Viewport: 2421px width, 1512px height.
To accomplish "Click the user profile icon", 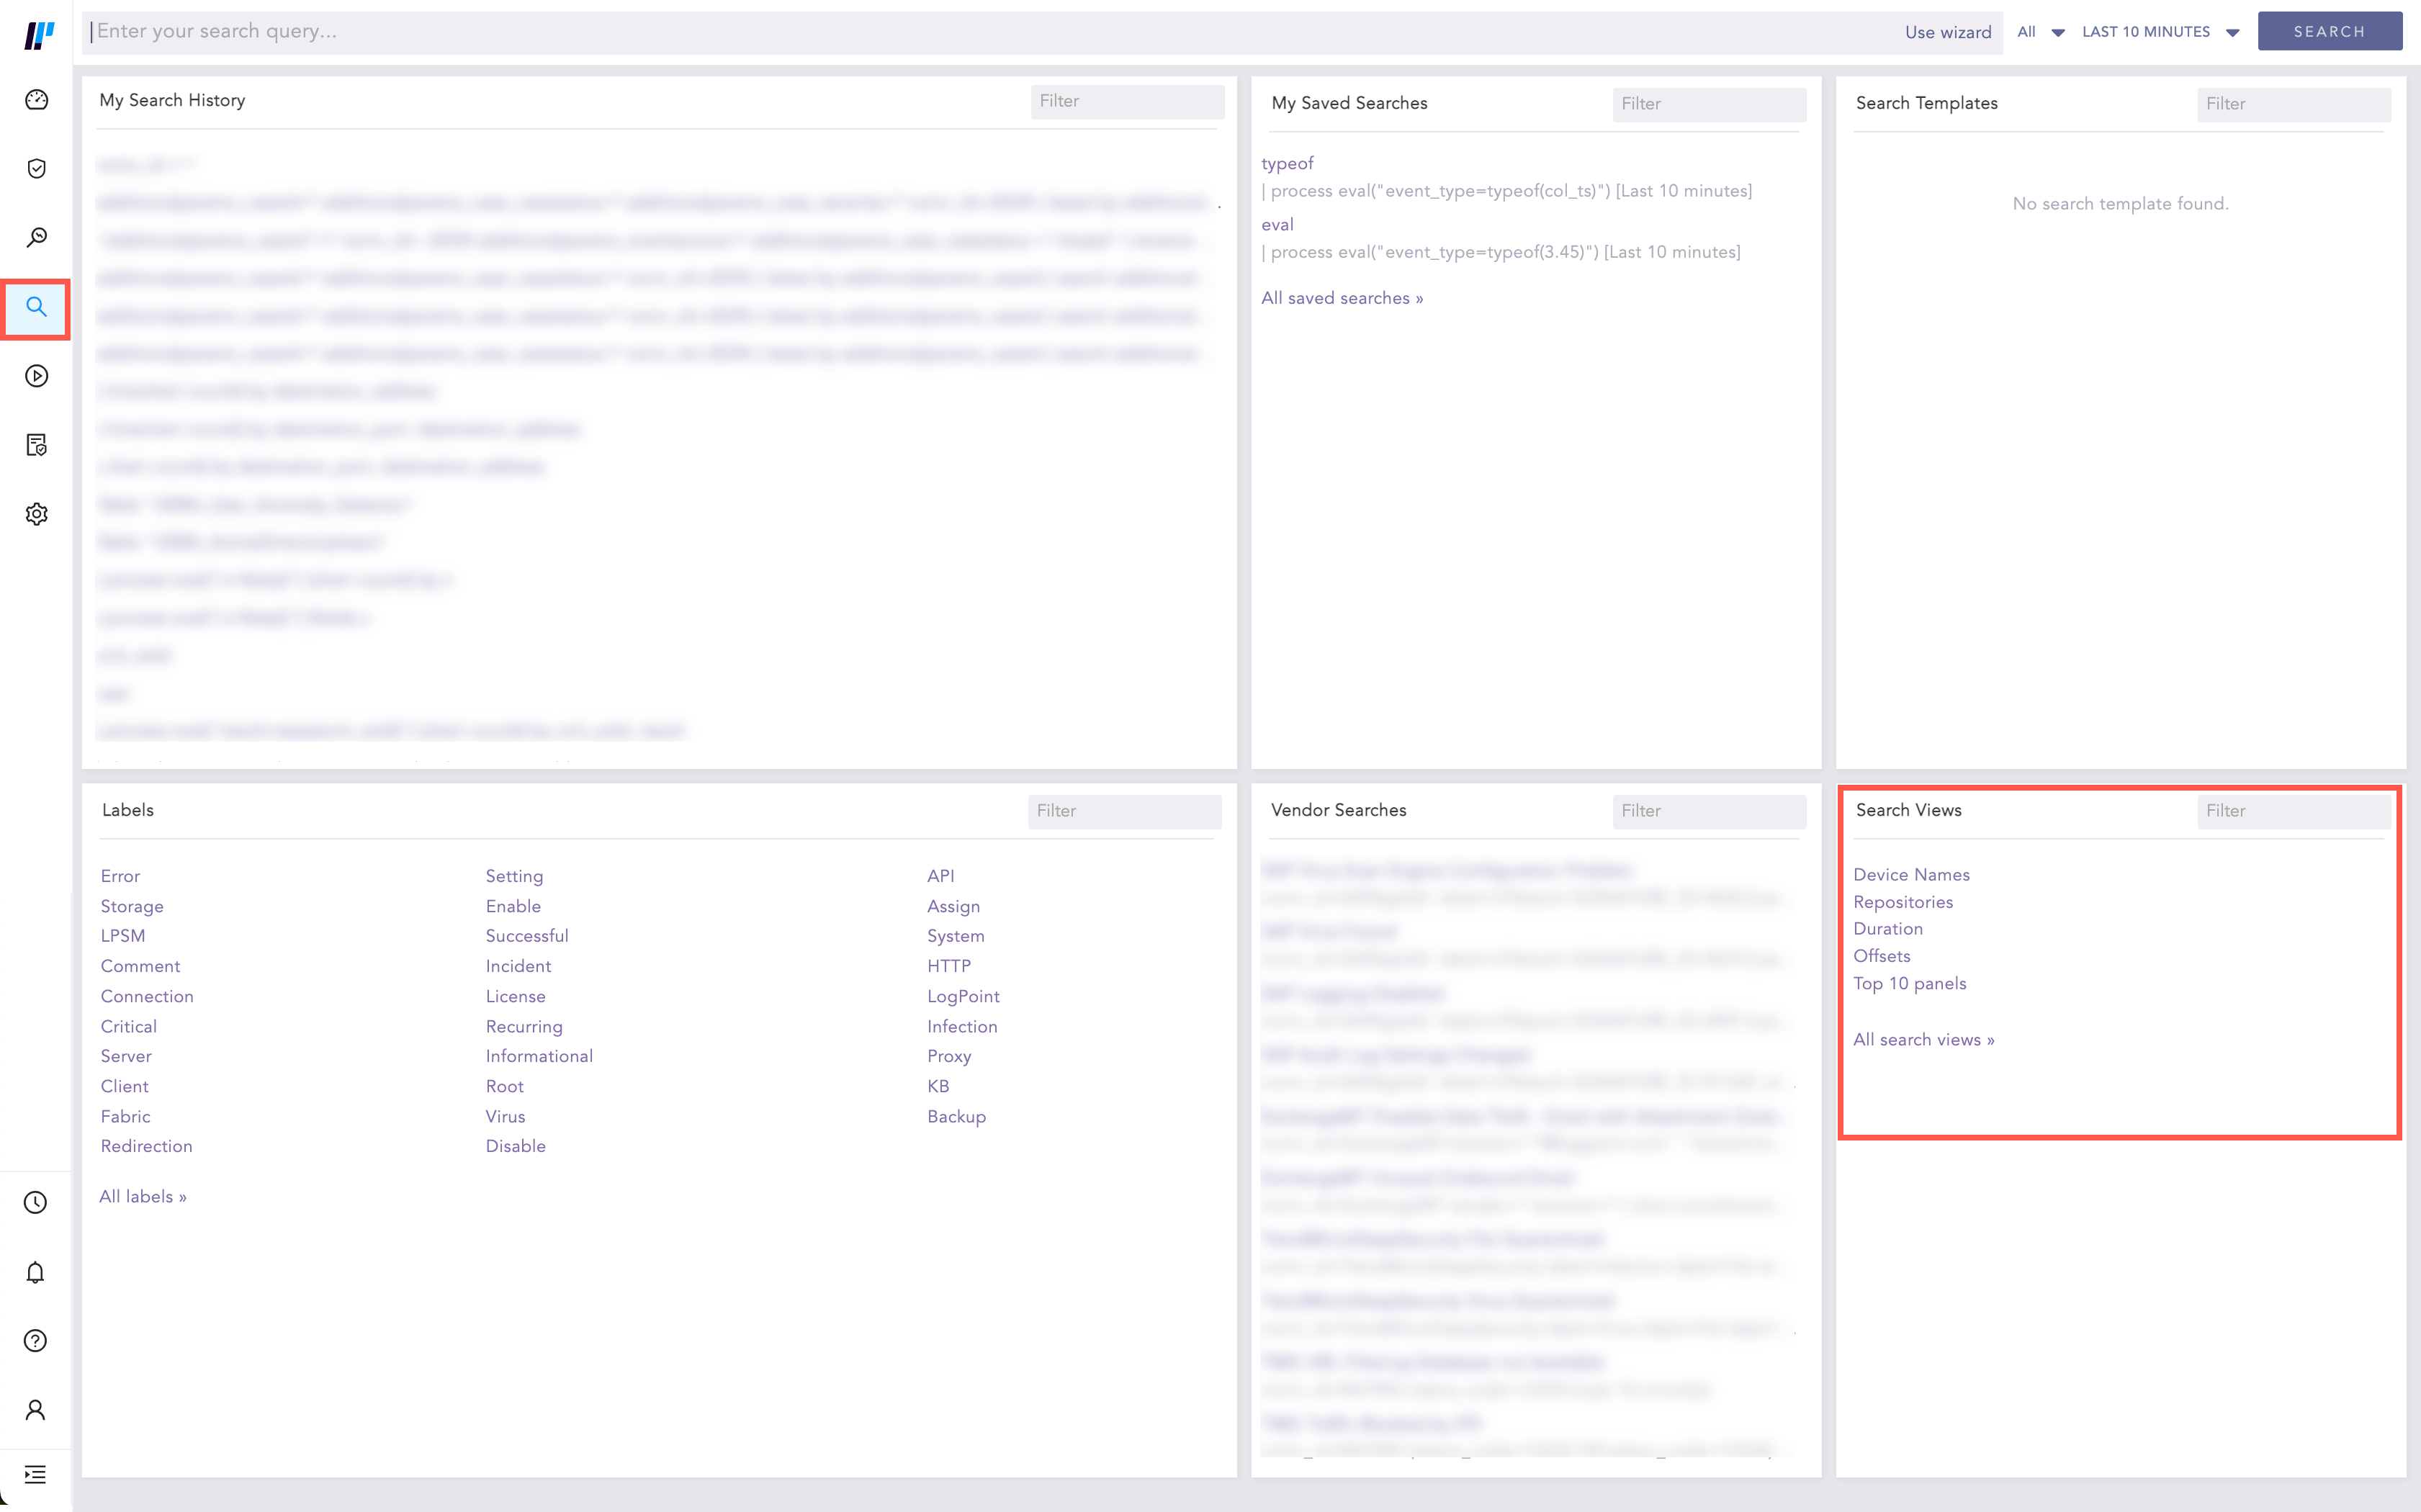I will (x=36, y=1408).
